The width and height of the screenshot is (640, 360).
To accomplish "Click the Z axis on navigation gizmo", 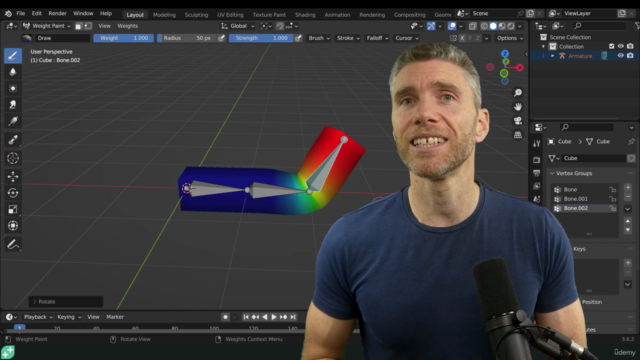I will (x=505, y=54).
